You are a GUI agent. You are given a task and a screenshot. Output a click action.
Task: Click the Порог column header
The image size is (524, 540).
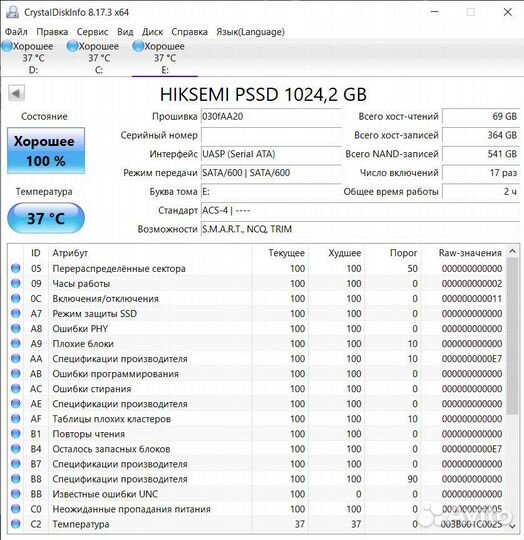[x=393, y=253]
